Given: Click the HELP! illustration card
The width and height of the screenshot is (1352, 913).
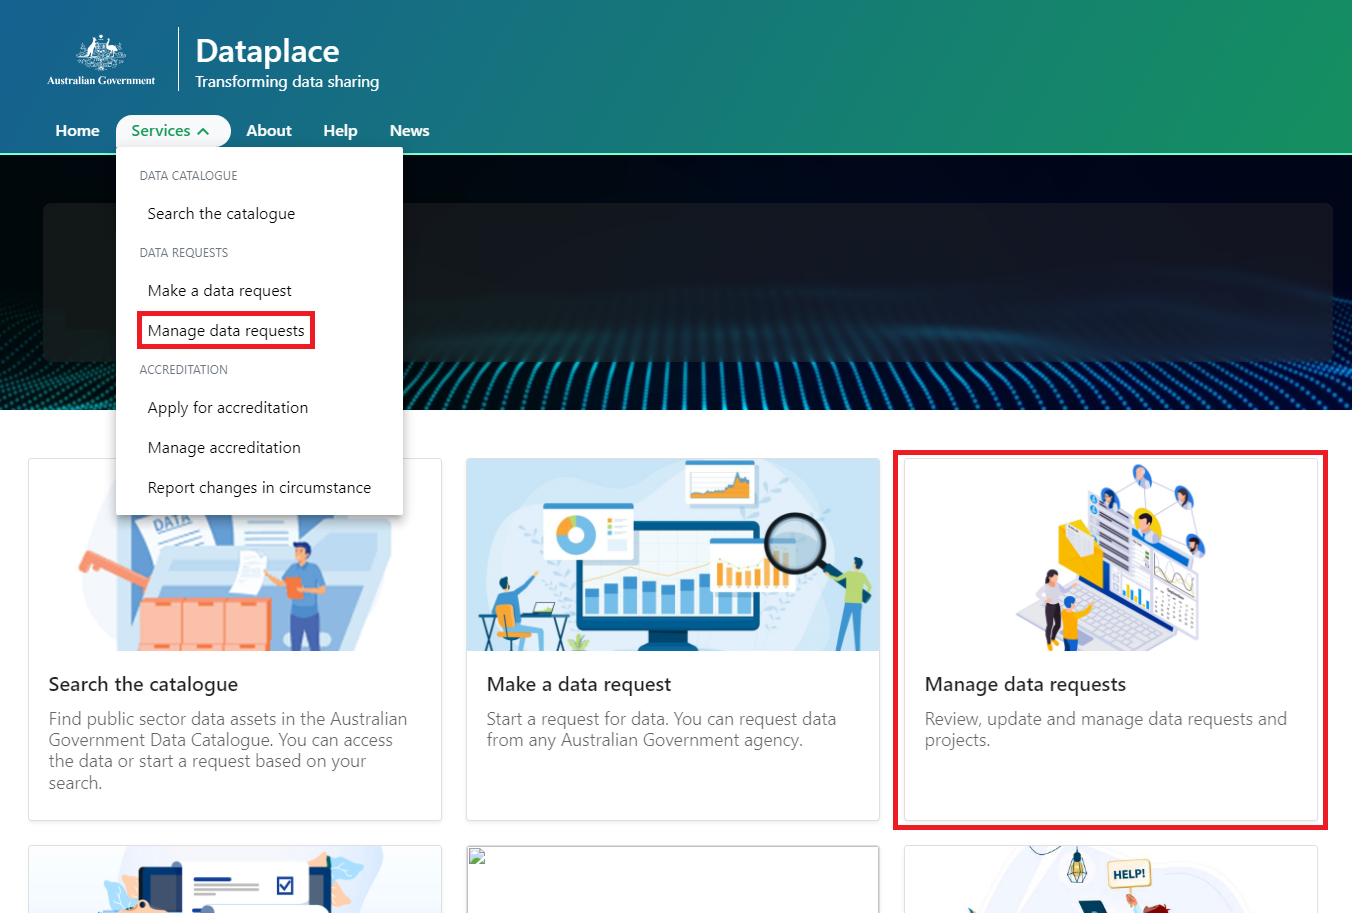Looking at the screenshot, I should tap(1111, 879).
